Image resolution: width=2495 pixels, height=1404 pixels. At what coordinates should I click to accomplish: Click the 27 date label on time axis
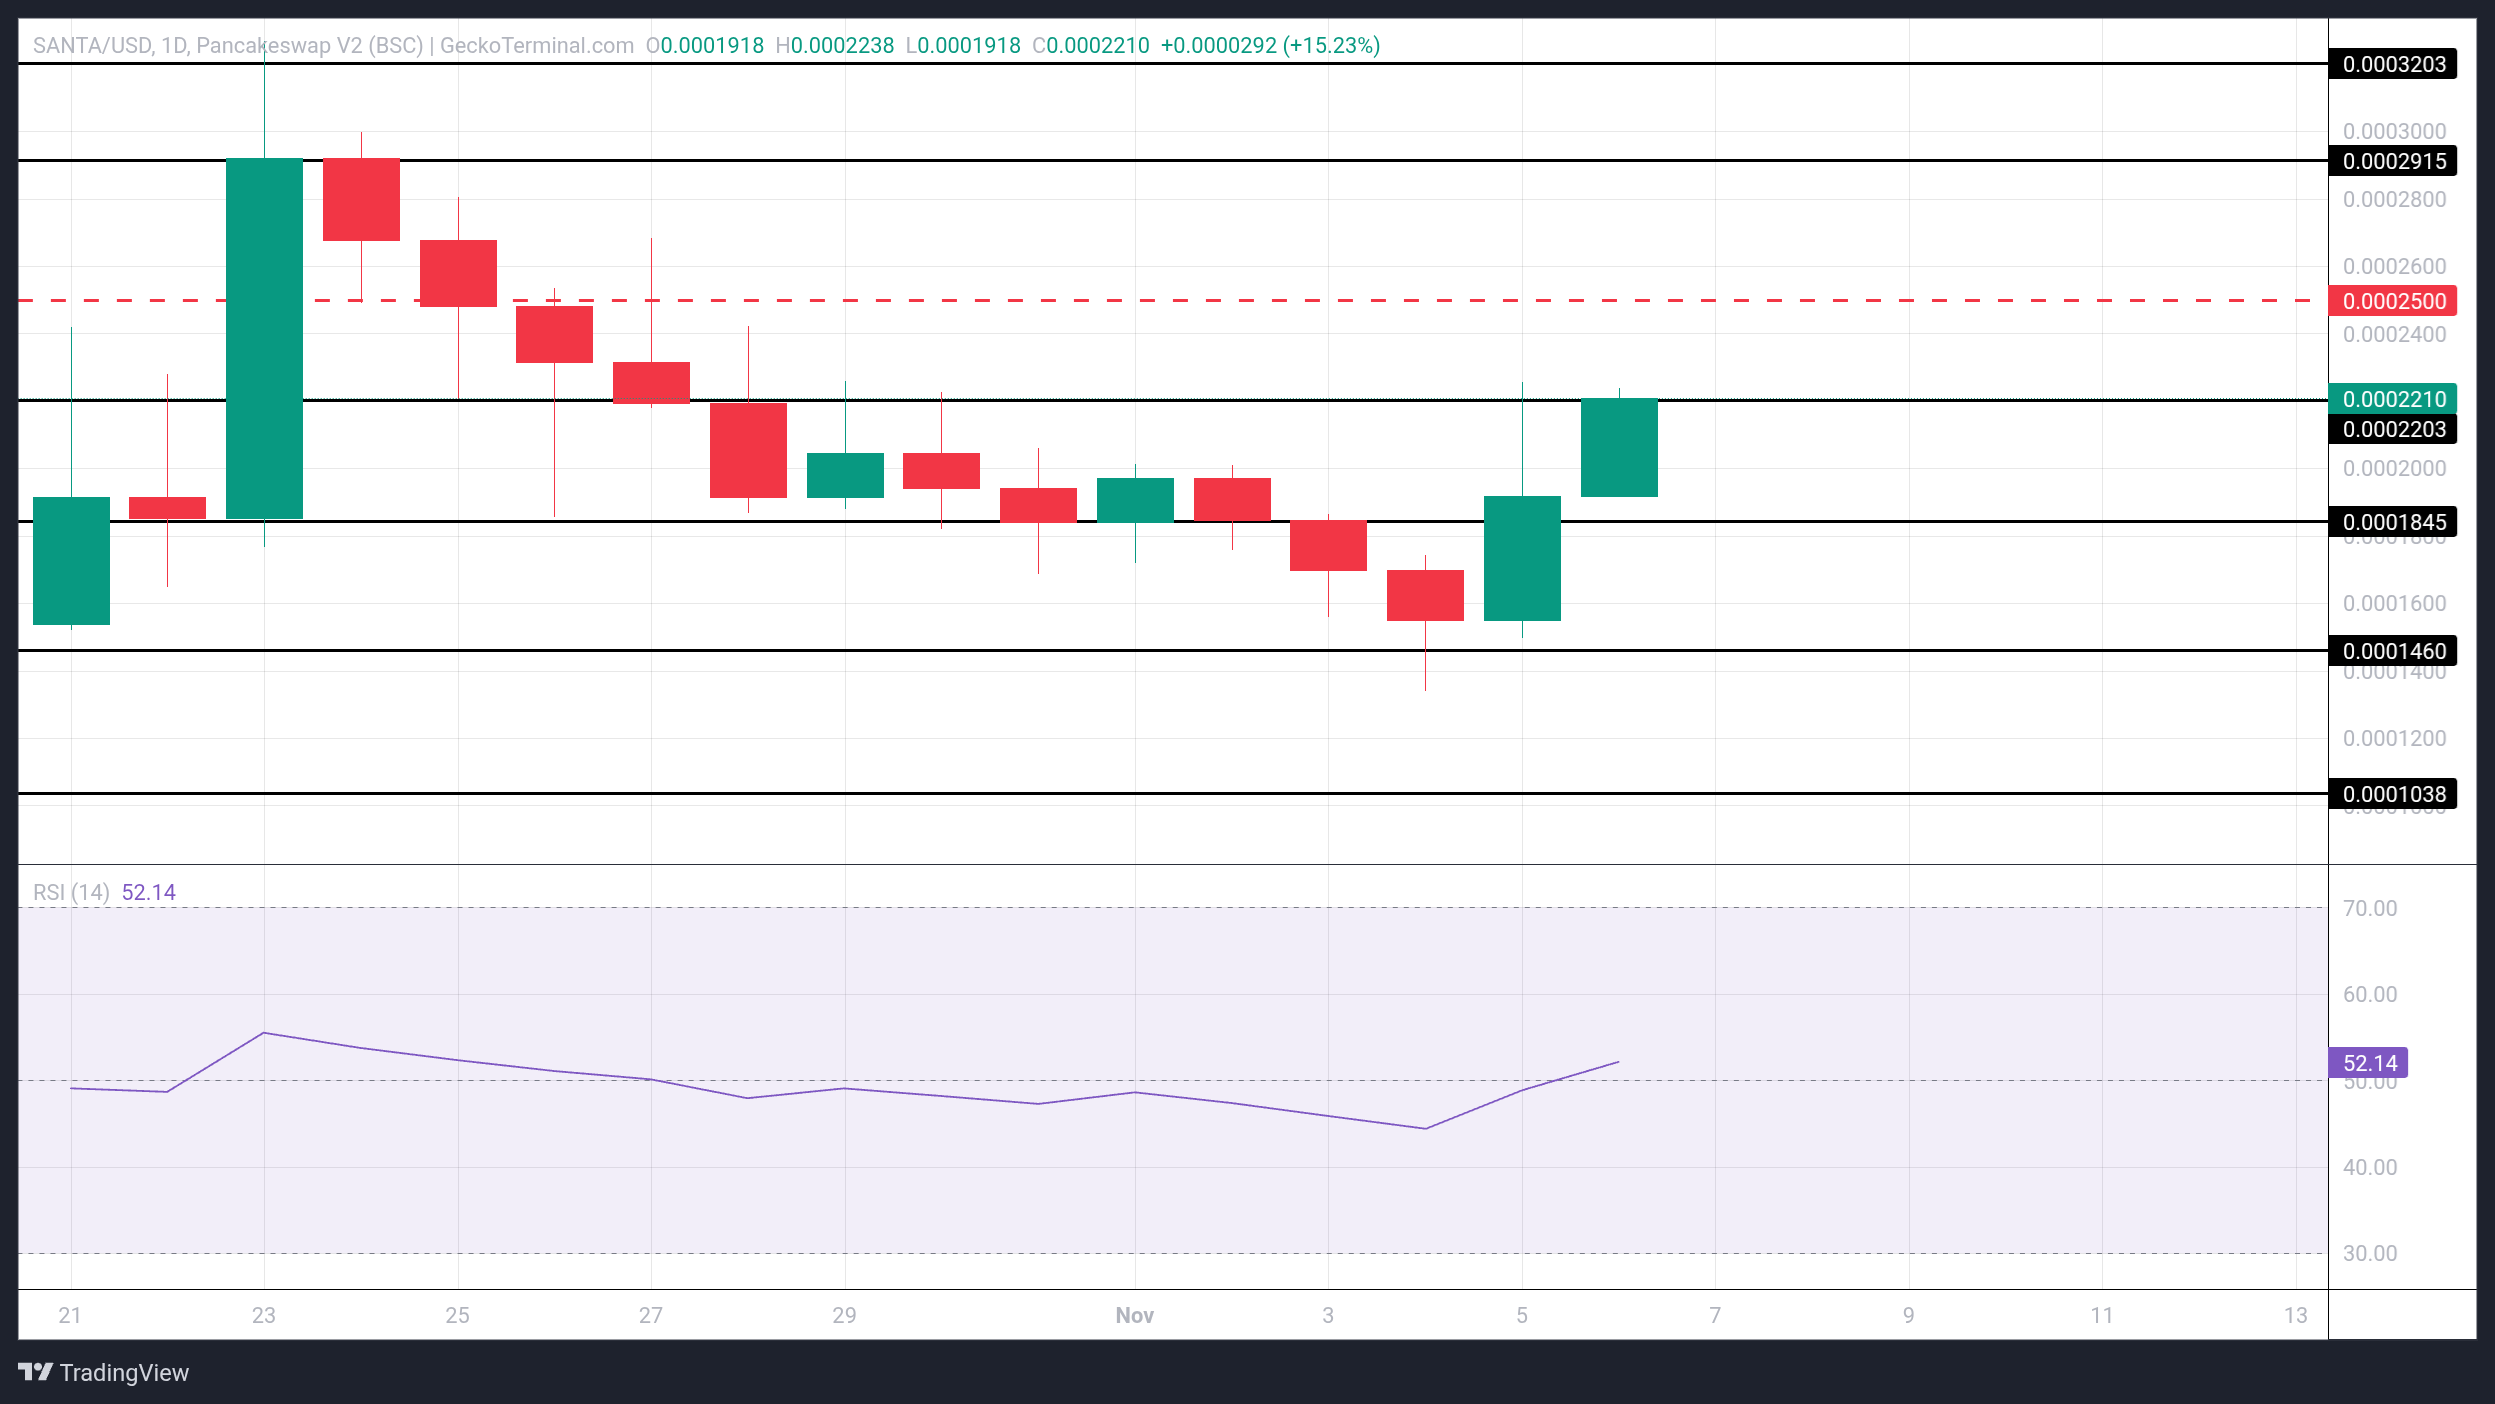(651, 1315)
